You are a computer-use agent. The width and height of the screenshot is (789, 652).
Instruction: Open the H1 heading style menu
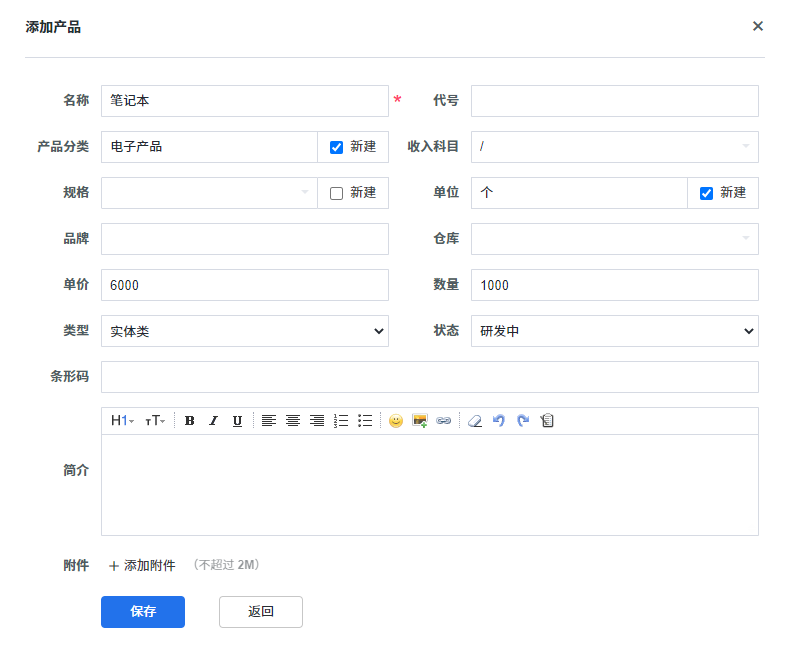(x=122, y=421)
